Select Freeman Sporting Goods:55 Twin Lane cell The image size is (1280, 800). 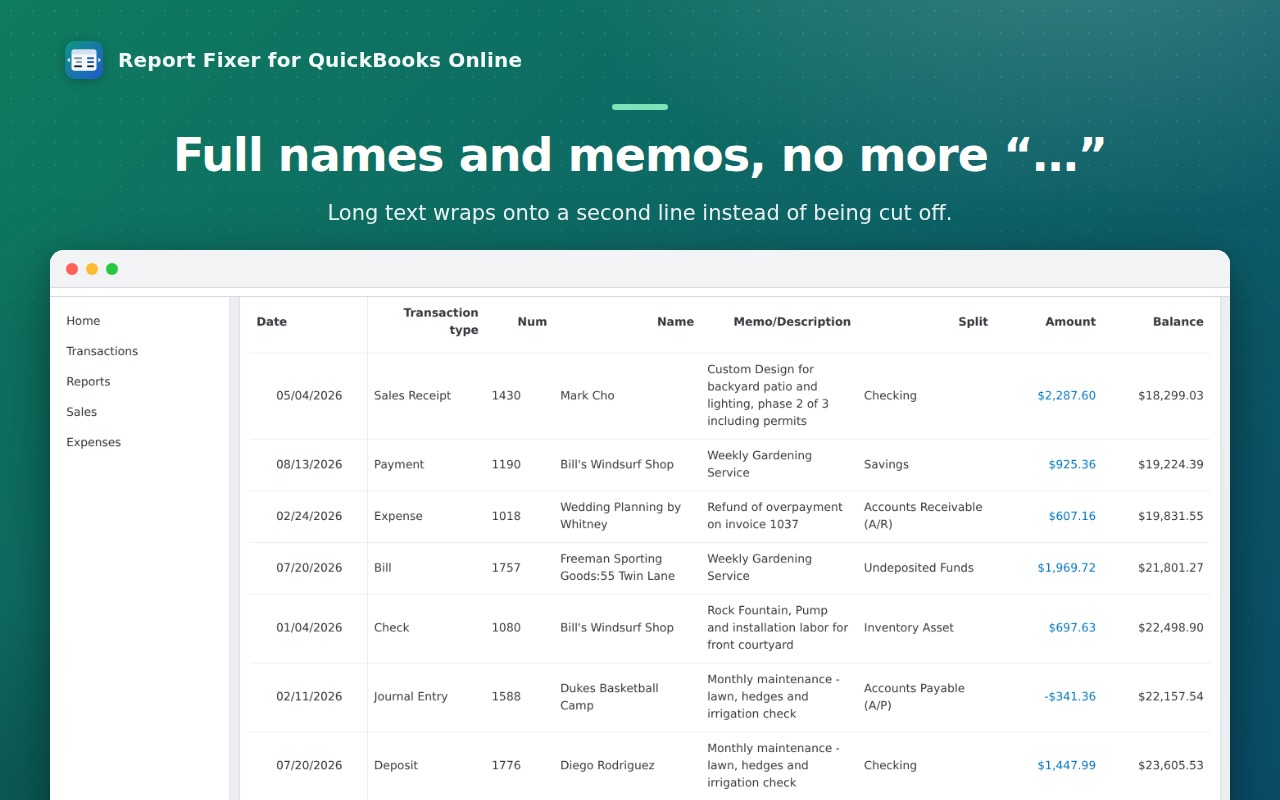pos(617,568)
